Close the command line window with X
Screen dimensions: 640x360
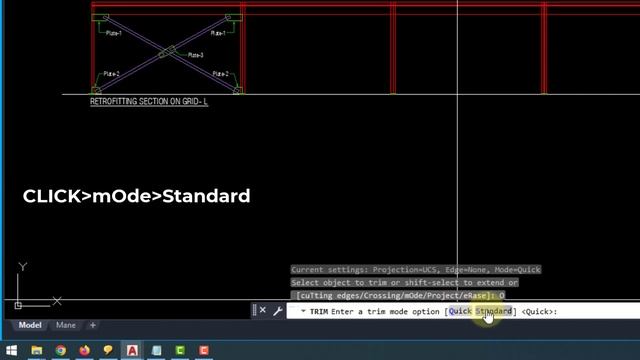pos(263,311)
